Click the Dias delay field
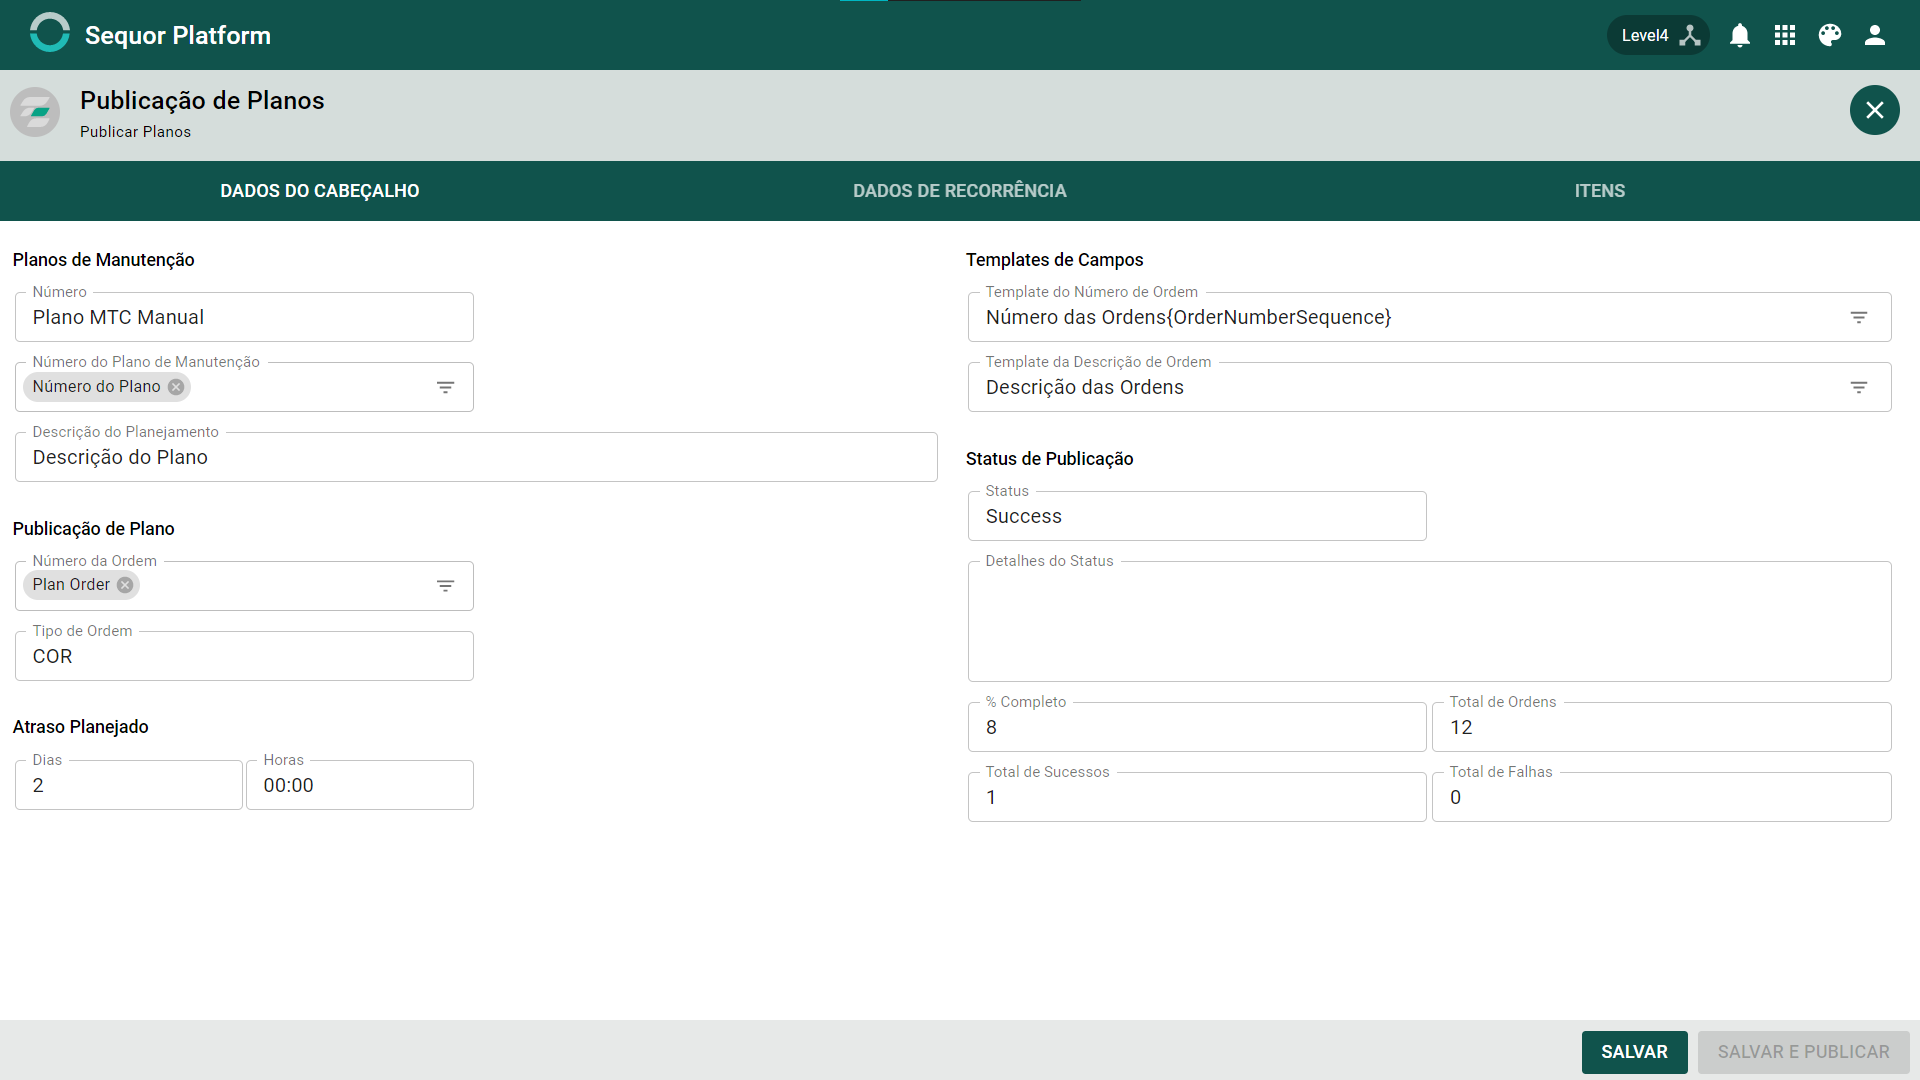This screenshot has width=1920, height=1080. point(129,785)
